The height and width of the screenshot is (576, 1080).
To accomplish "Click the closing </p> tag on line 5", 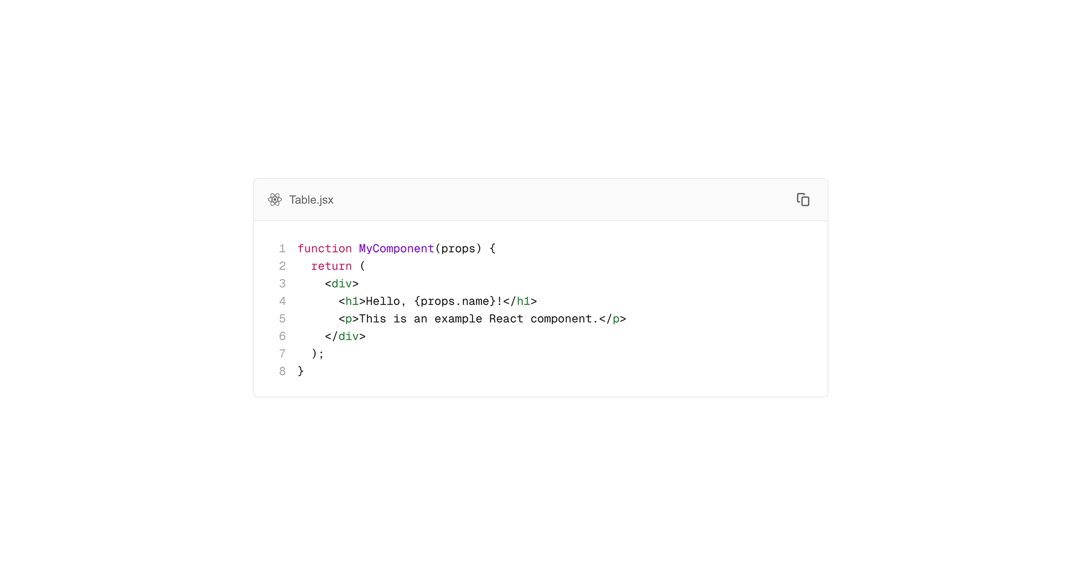I will click(x=612, y=319).
